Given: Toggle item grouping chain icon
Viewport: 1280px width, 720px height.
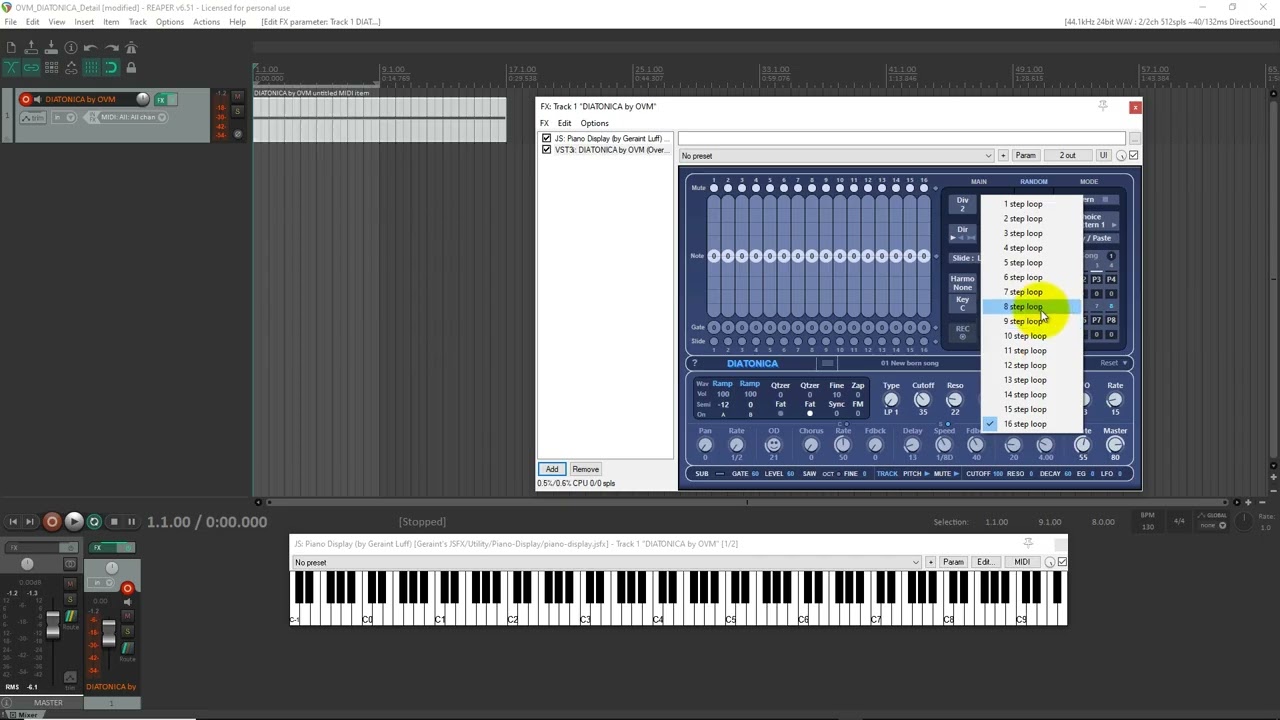Looking at the screenshot, I should click(31, 67).
